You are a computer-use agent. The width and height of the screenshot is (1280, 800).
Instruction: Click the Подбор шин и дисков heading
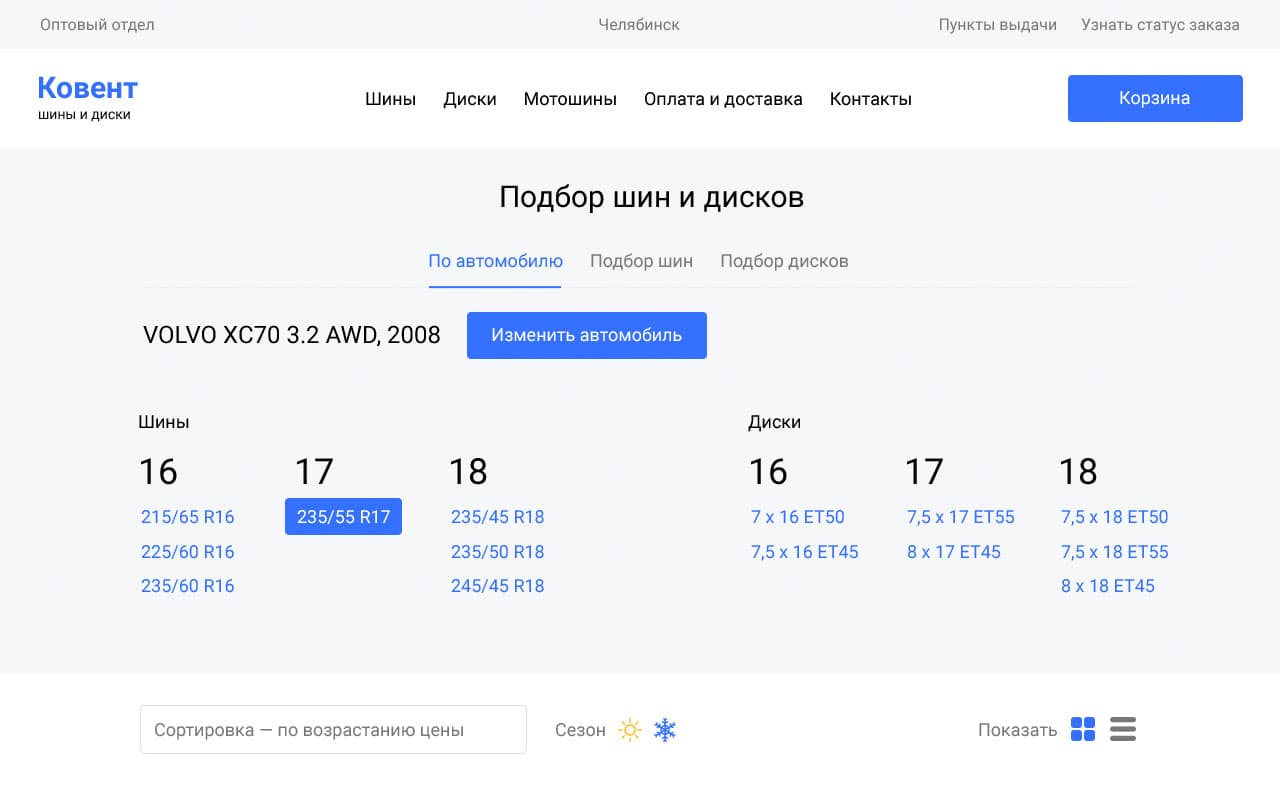click(x=651, y=197)
